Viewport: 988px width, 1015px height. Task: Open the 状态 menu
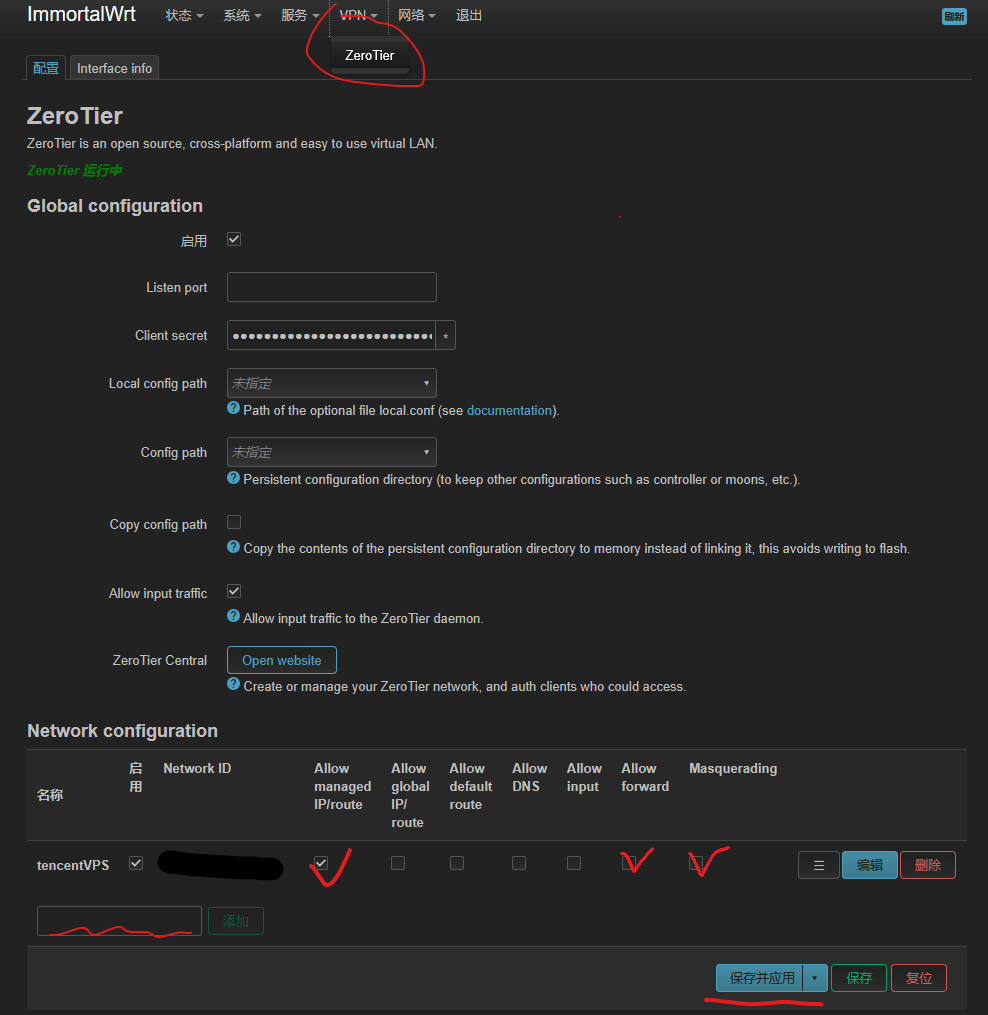(184, 16)
